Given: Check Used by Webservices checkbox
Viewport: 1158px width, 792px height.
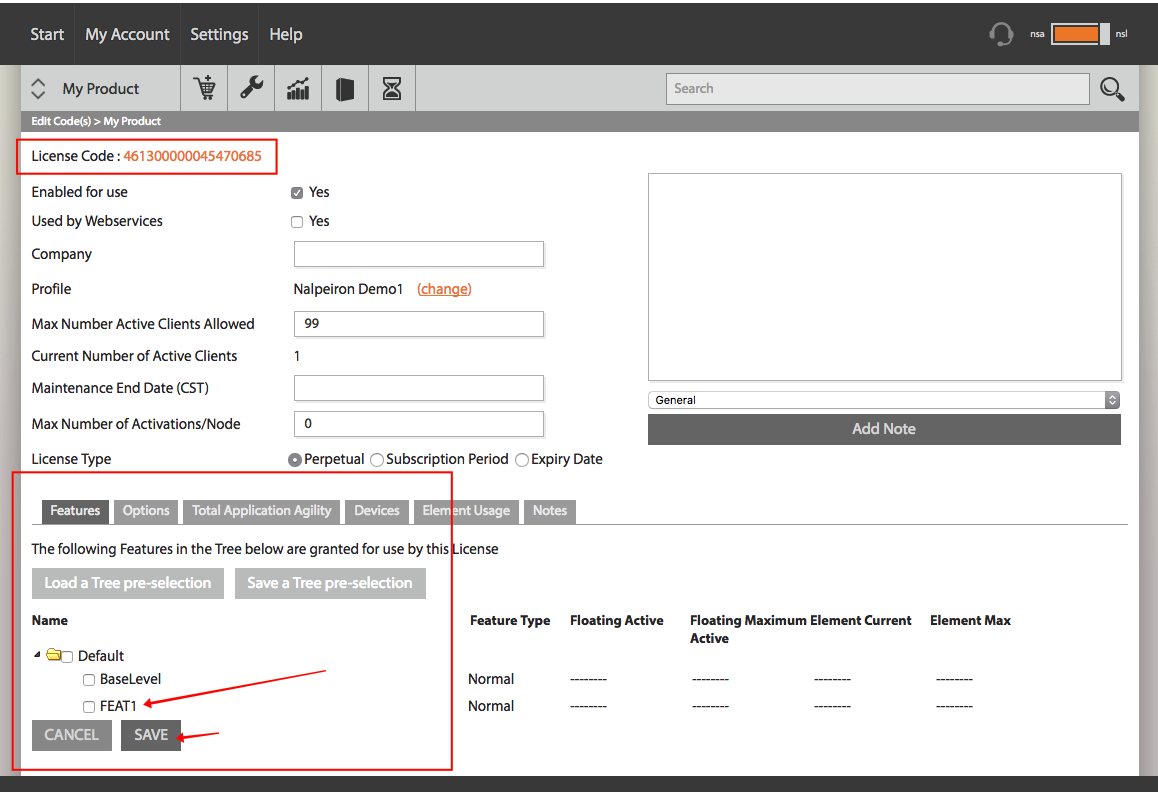Looking at the screenshot, I should tap(297, 222).
